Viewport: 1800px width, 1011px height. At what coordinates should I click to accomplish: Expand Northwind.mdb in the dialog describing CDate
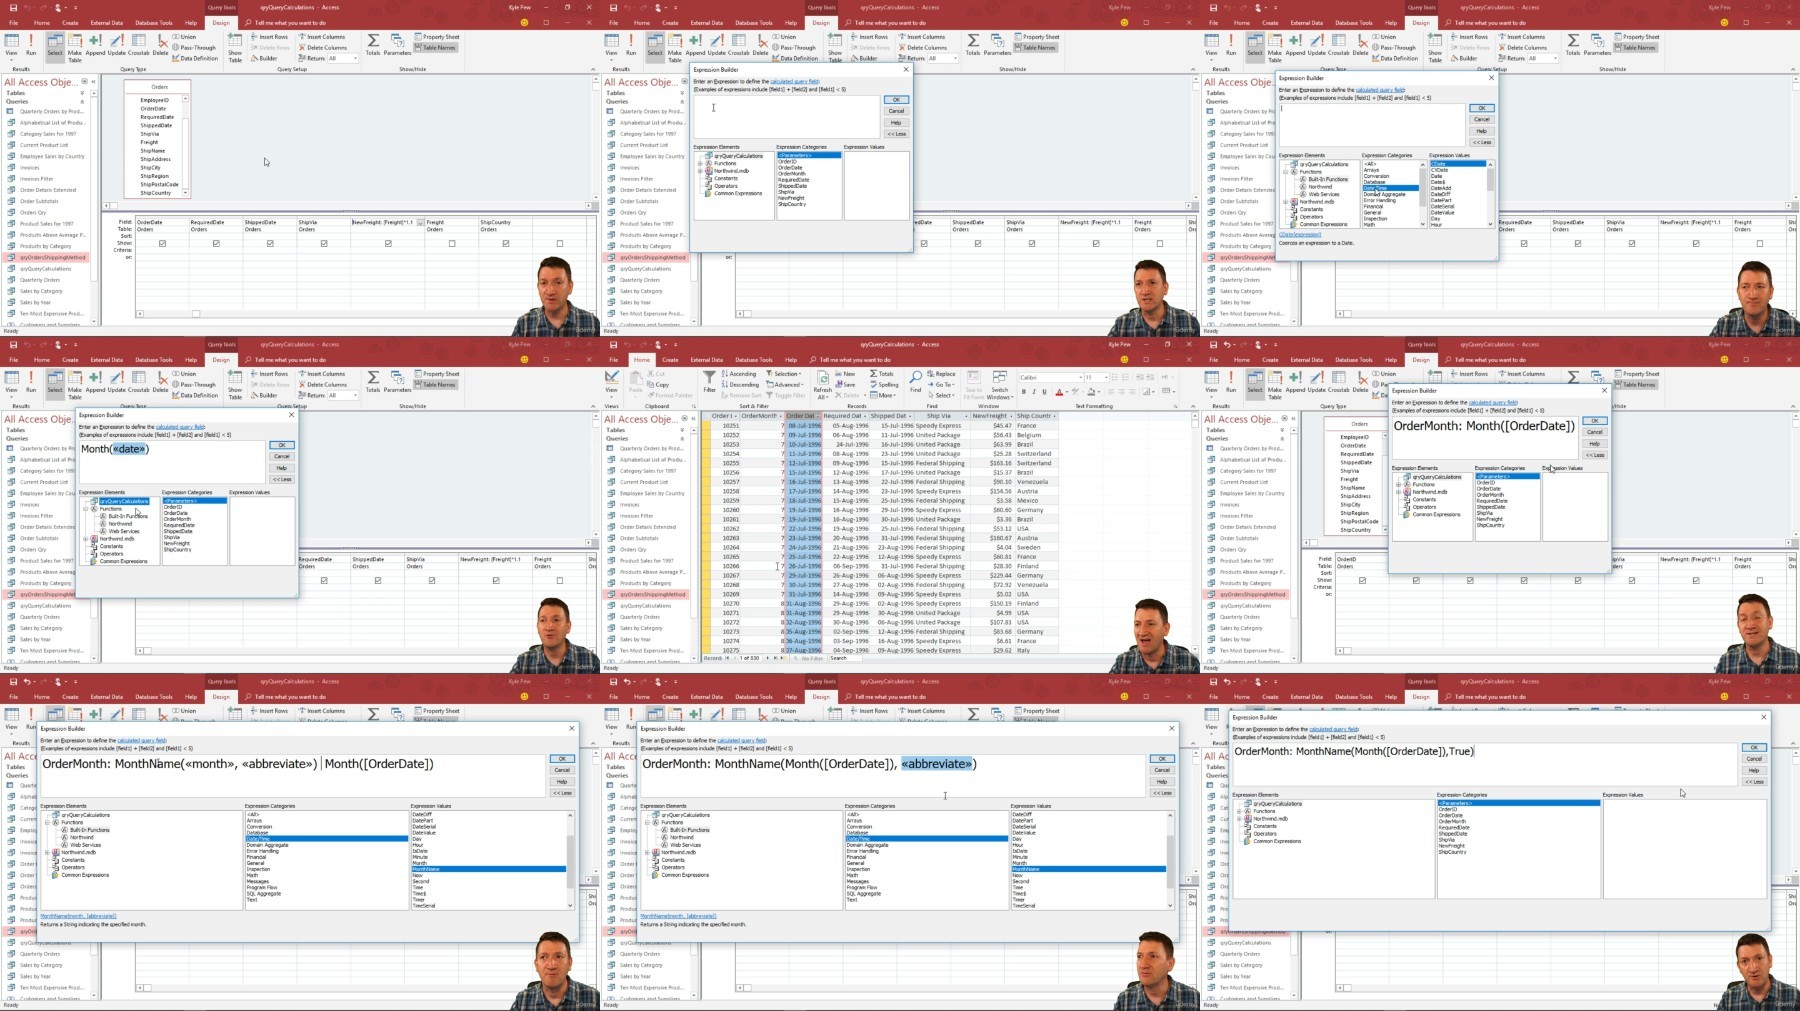[1287, 202]
